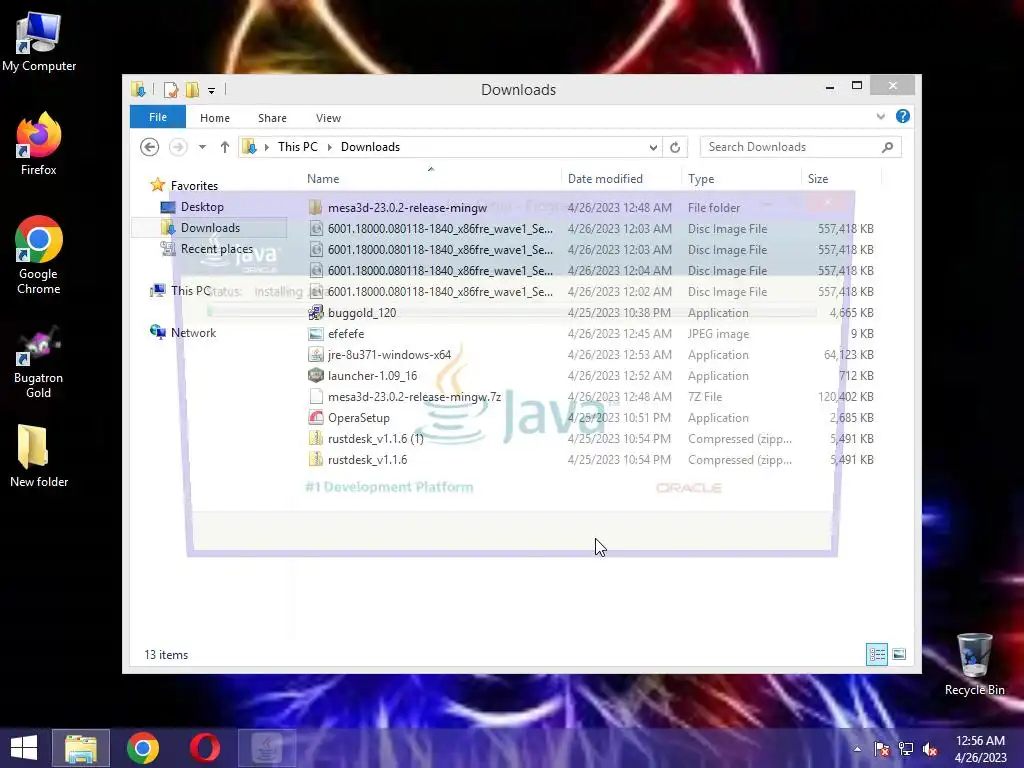Click New folder quick access icon
The height and width of the screenshot is (768, 1024).
point(192,89)
